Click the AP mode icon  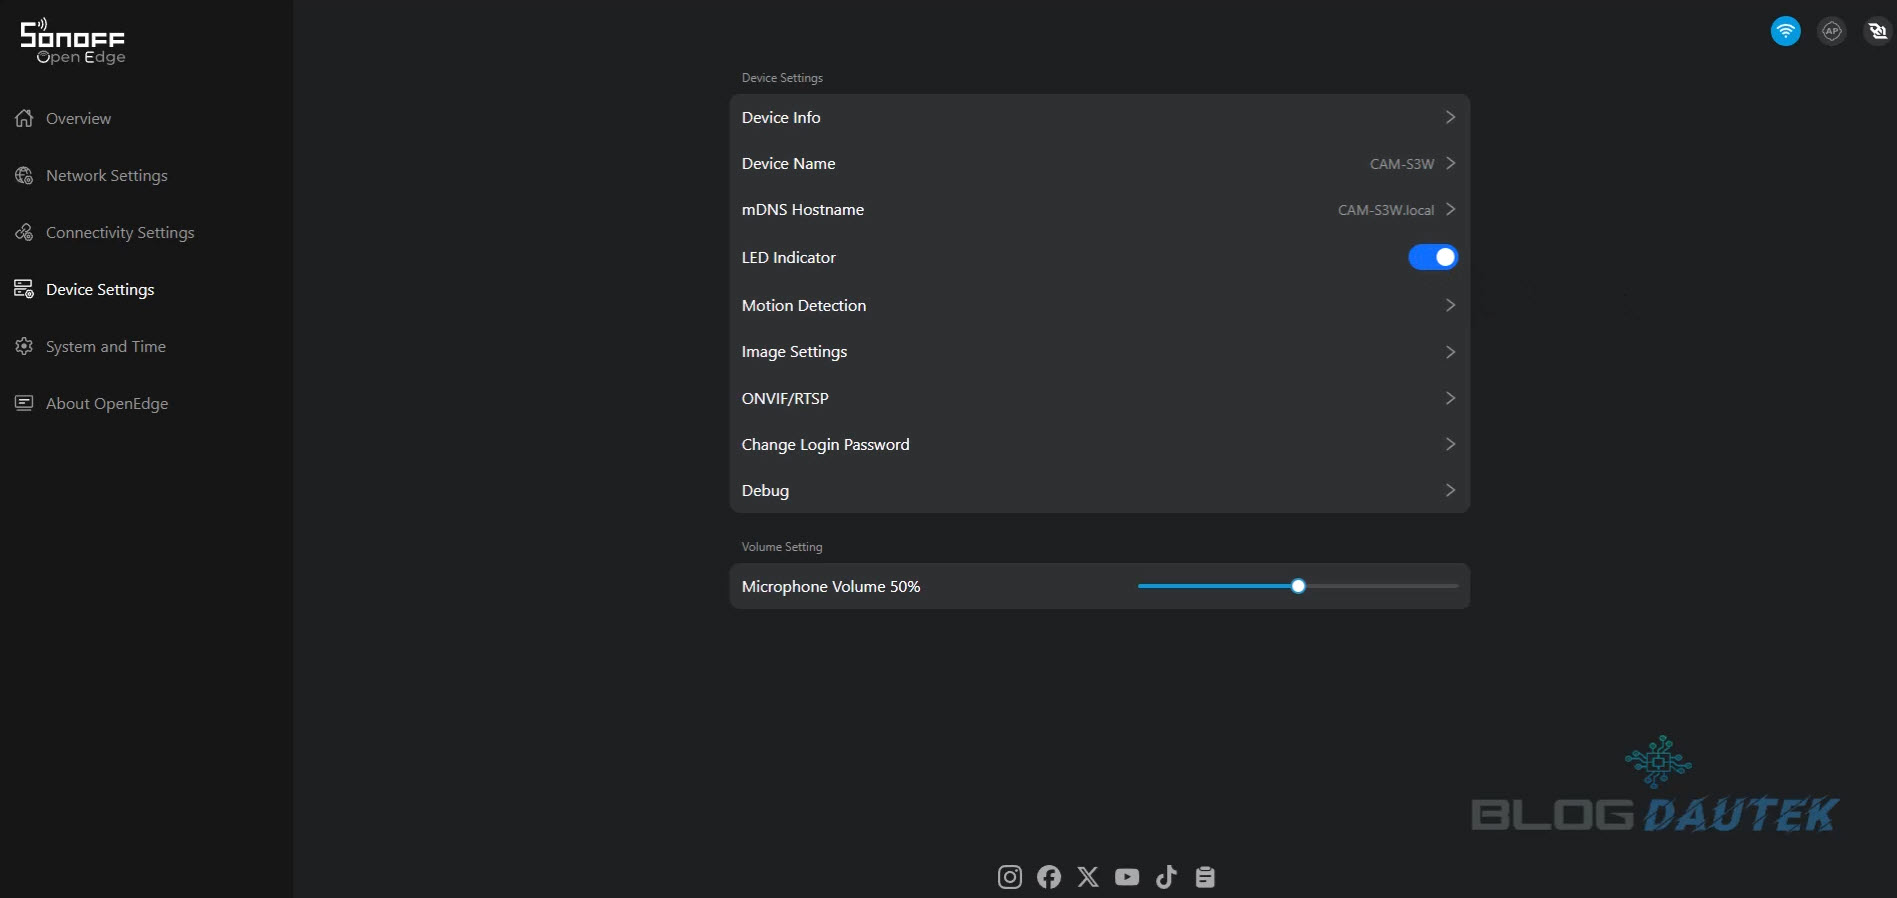pyautogui.click(x=1831, y=31)
